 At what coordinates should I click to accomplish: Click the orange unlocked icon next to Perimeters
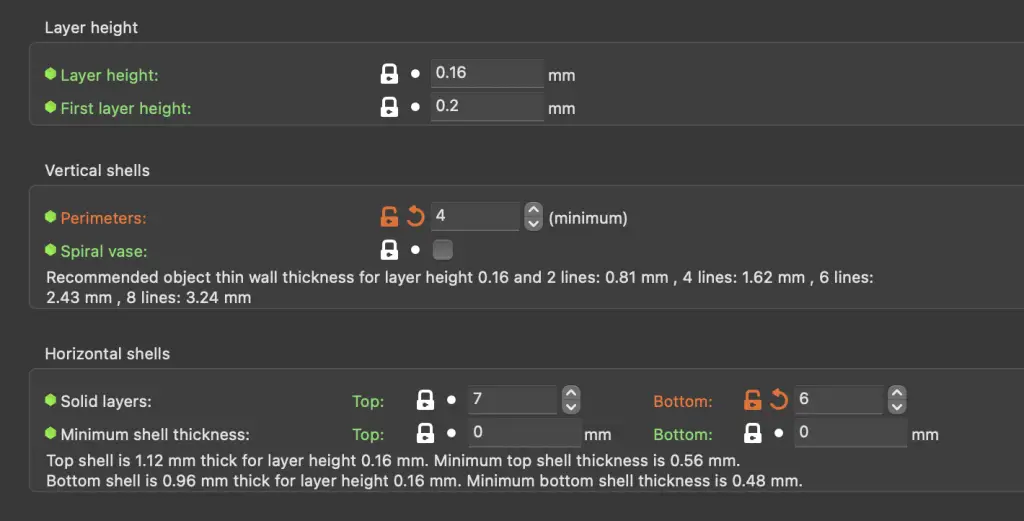pos(389,216)
